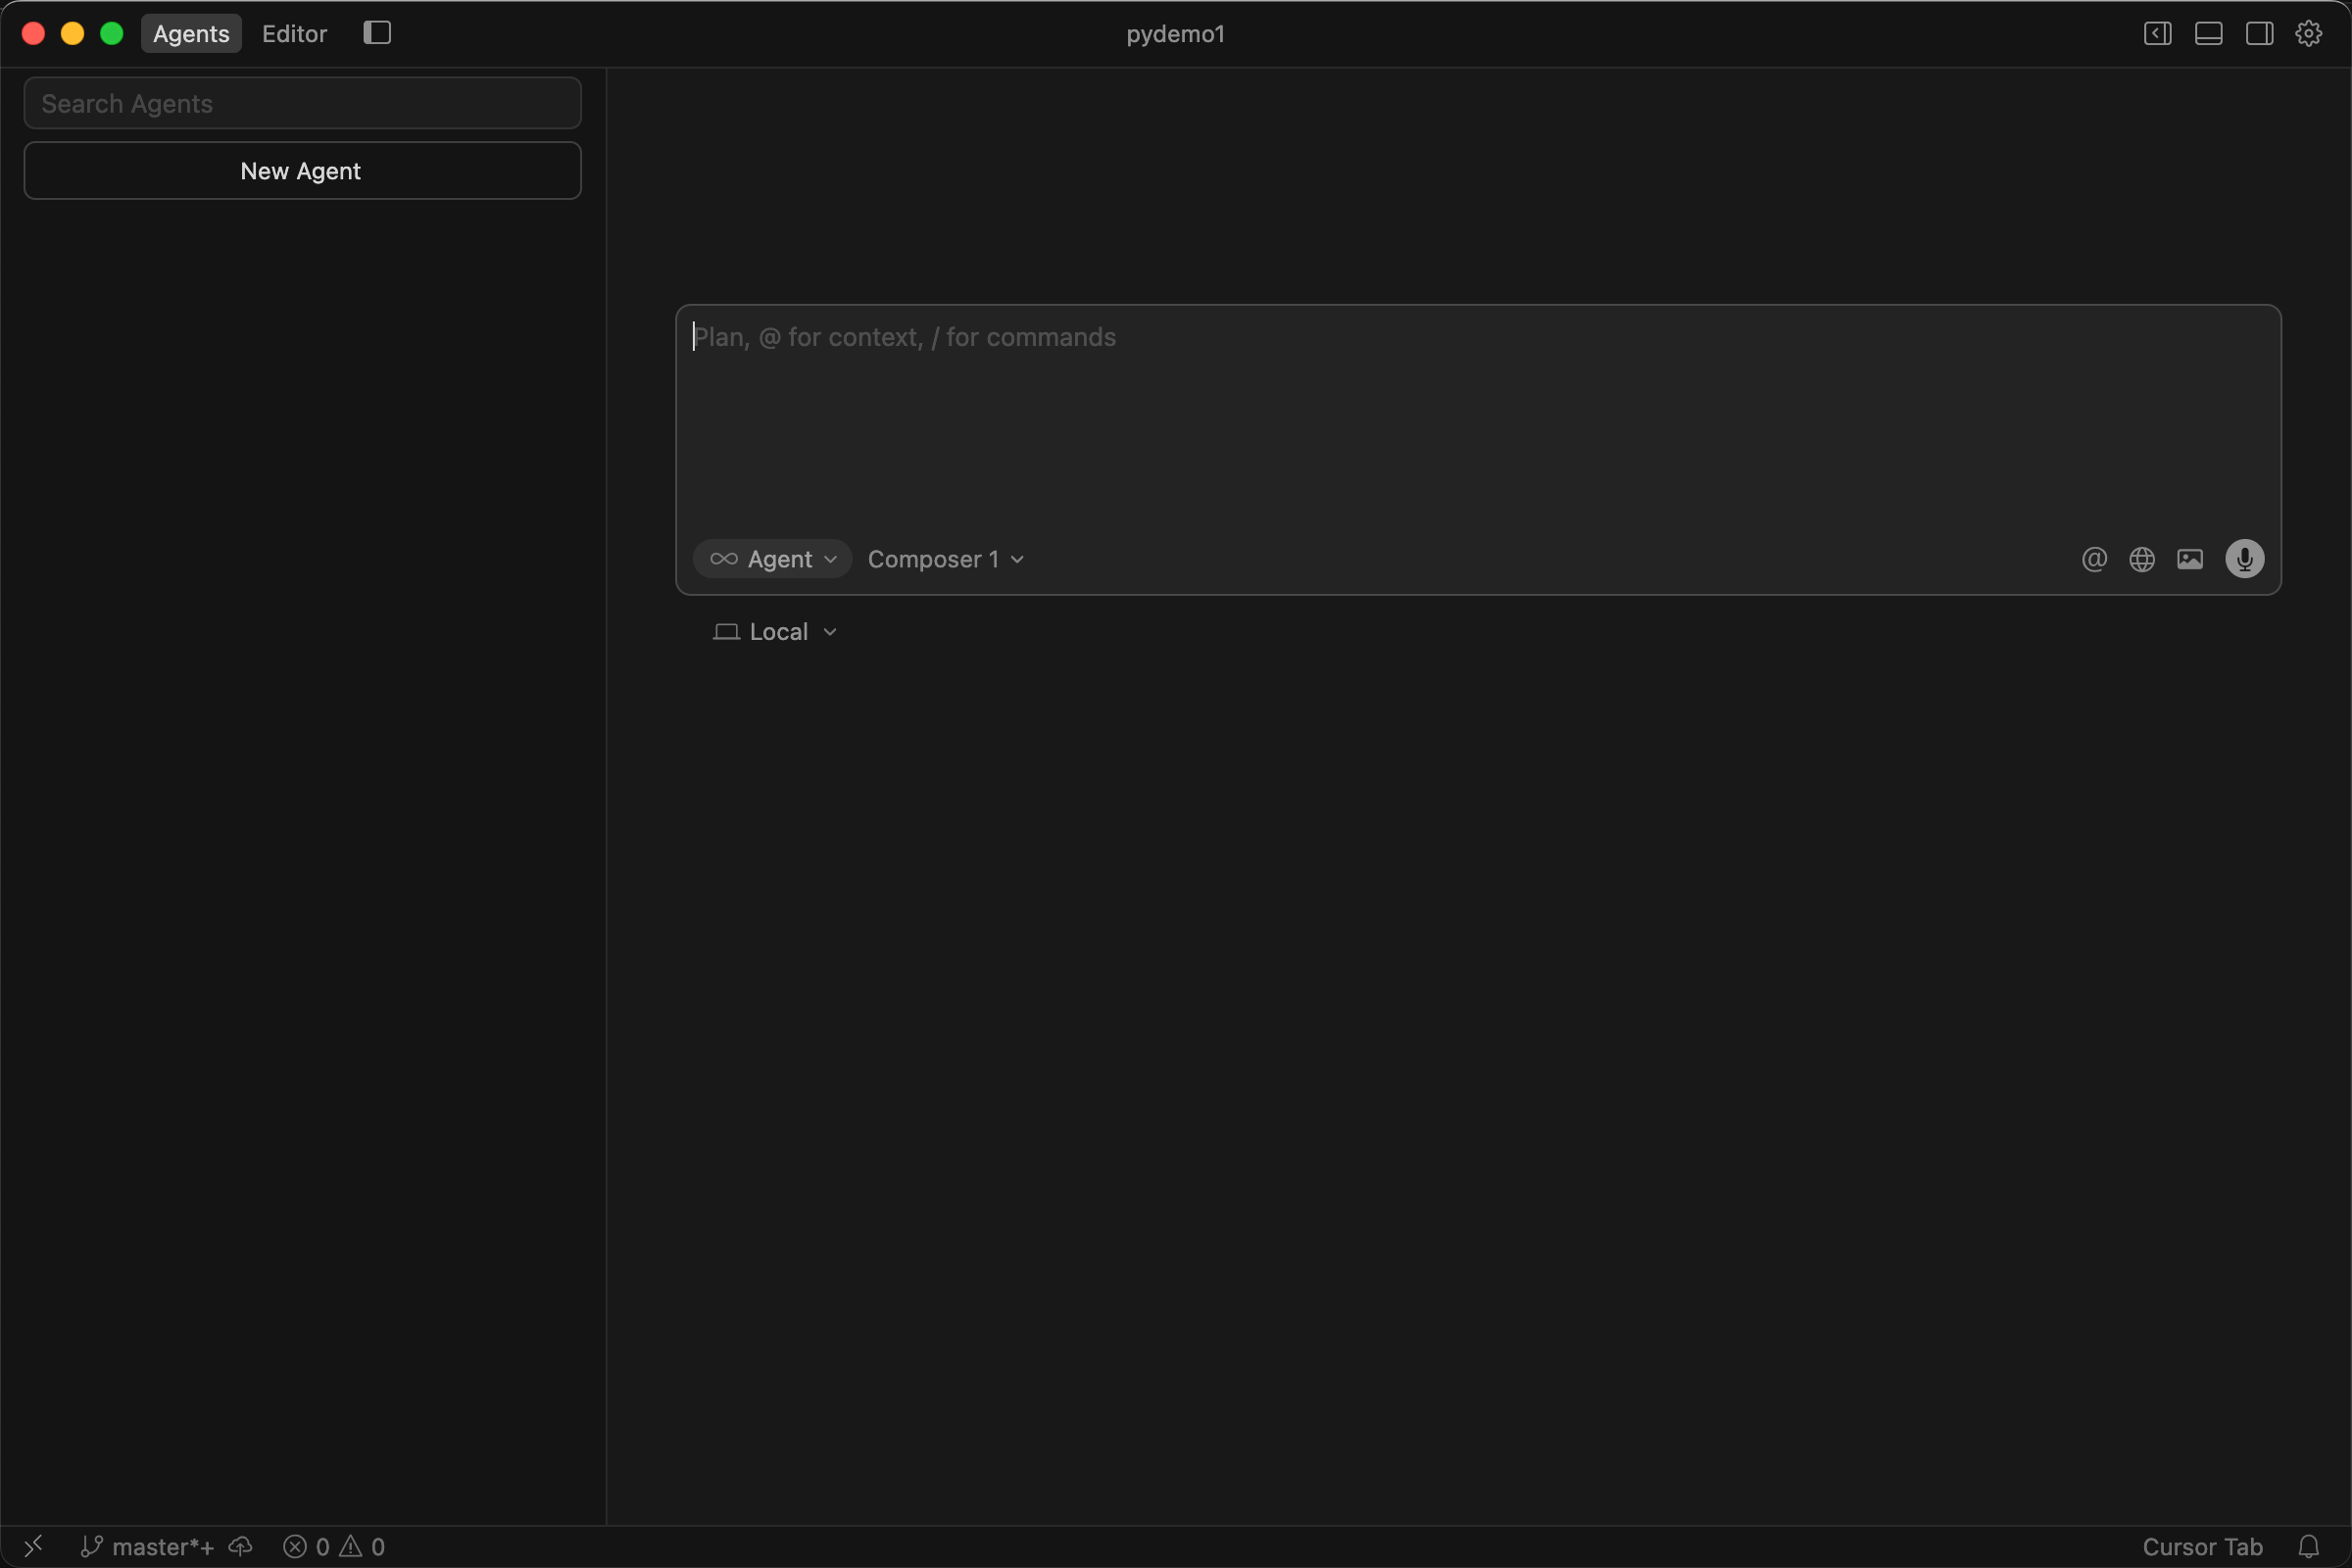Click the Cursor Tab status item
Screen dimensions: 2352x1568
pyautogui.click(x=2202, y=1546)
